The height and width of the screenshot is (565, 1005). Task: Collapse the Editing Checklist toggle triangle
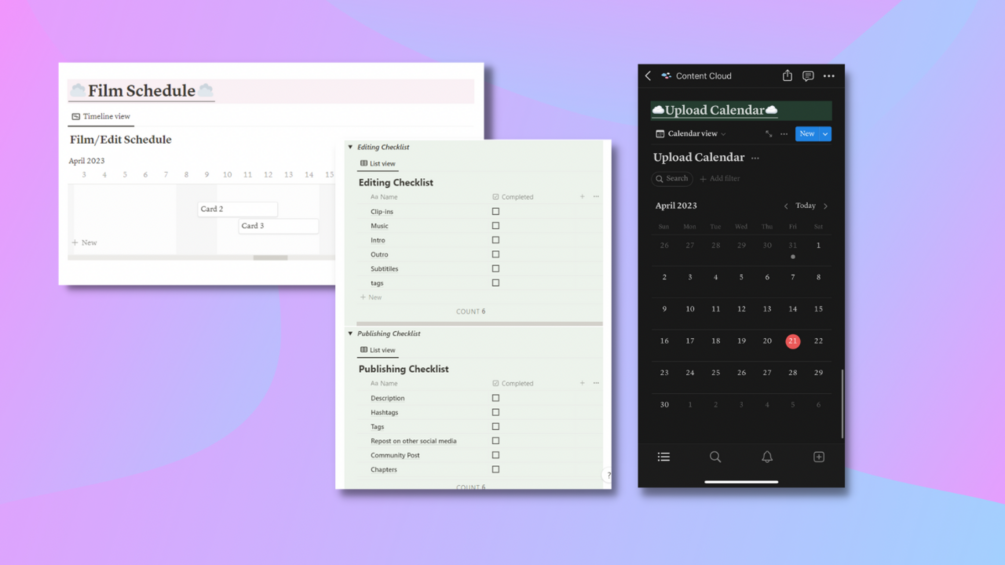coord(350,147)
